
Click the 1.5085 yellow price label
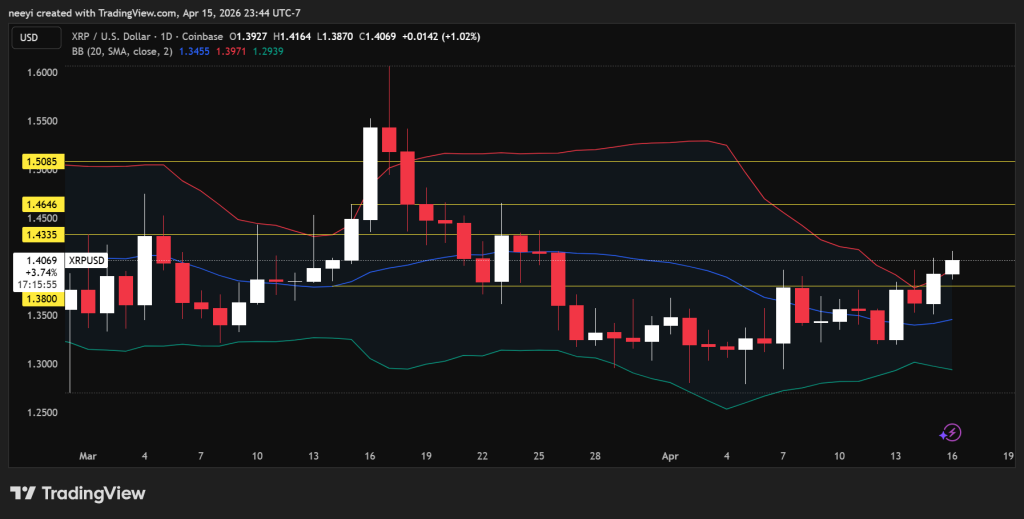39,160
